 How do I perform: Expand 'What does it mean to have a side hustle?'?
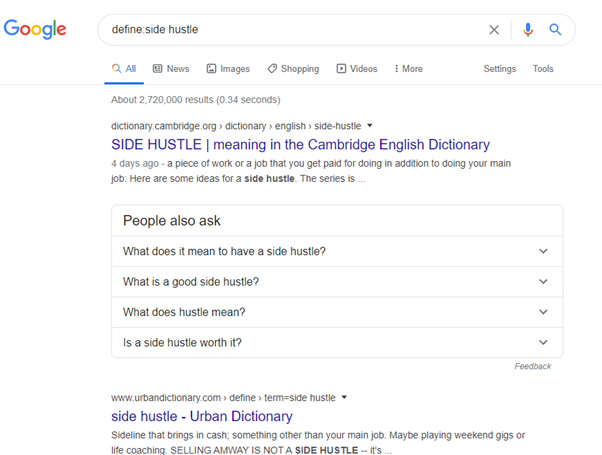(337, 251)
